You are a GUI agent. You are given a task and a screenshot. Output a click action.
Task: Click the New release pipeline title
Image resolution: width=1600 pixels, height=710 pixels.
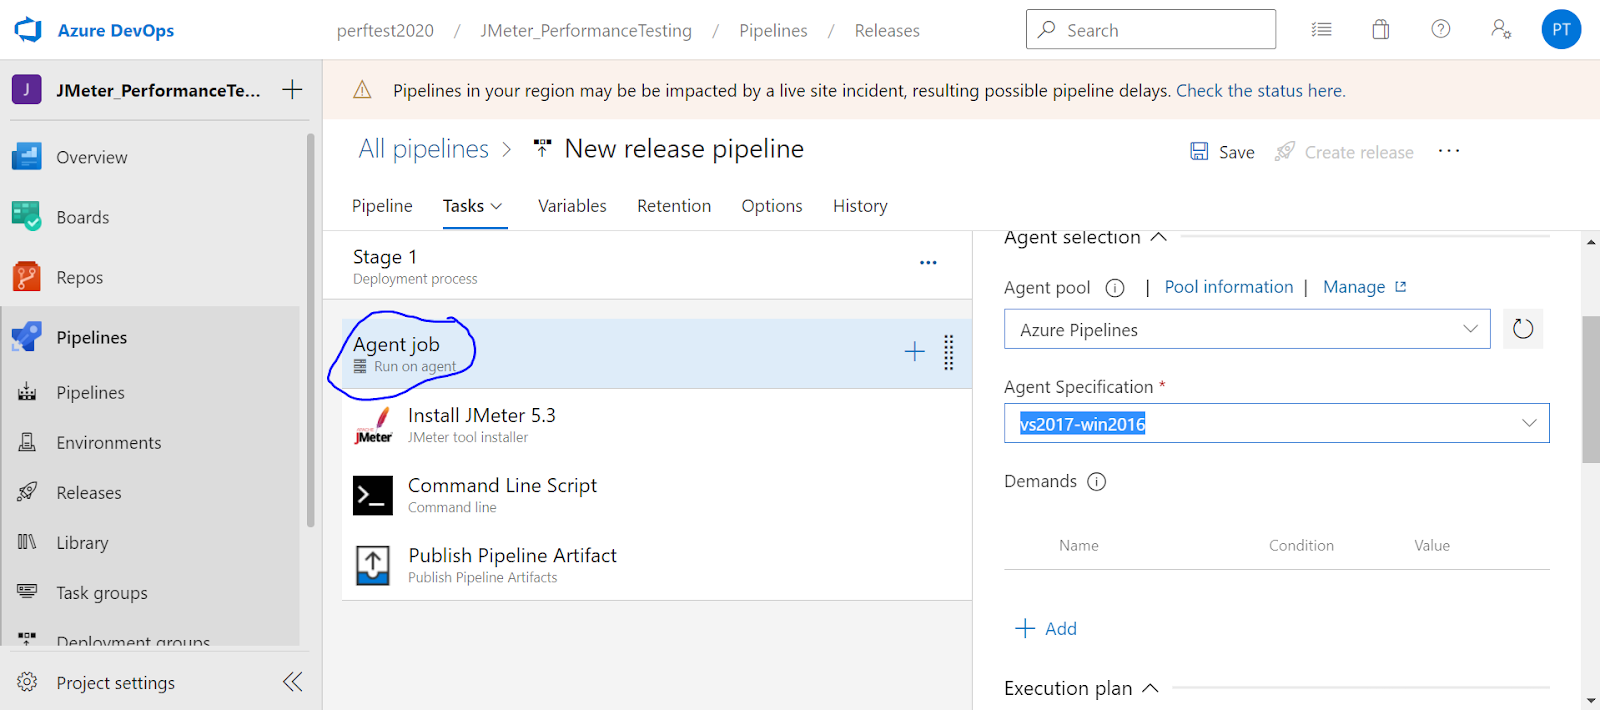(684, 149)
